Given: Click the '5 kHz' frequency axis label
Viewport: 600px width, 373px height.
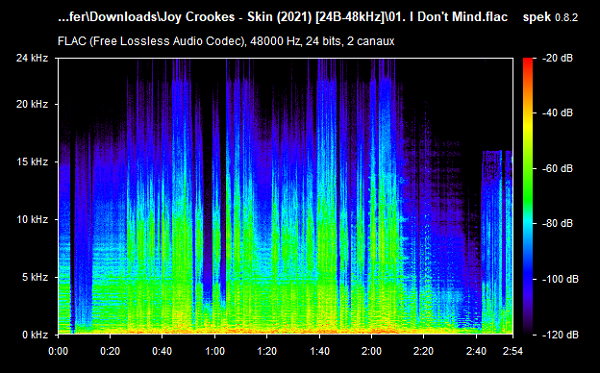Looking at the screenshot, I should click(x=35, y=277).
